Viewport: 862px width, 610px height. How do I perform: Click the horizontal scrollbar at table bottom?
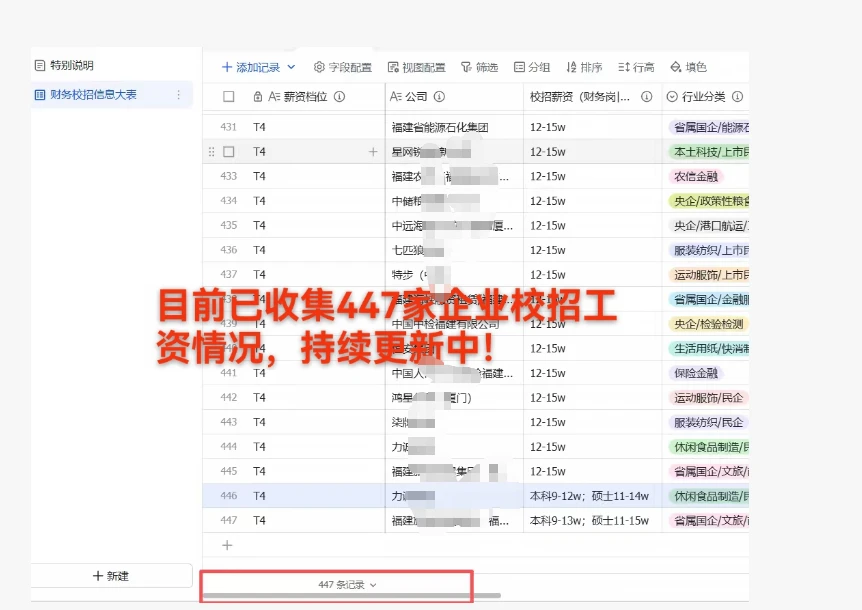click(x=352, y=595)
